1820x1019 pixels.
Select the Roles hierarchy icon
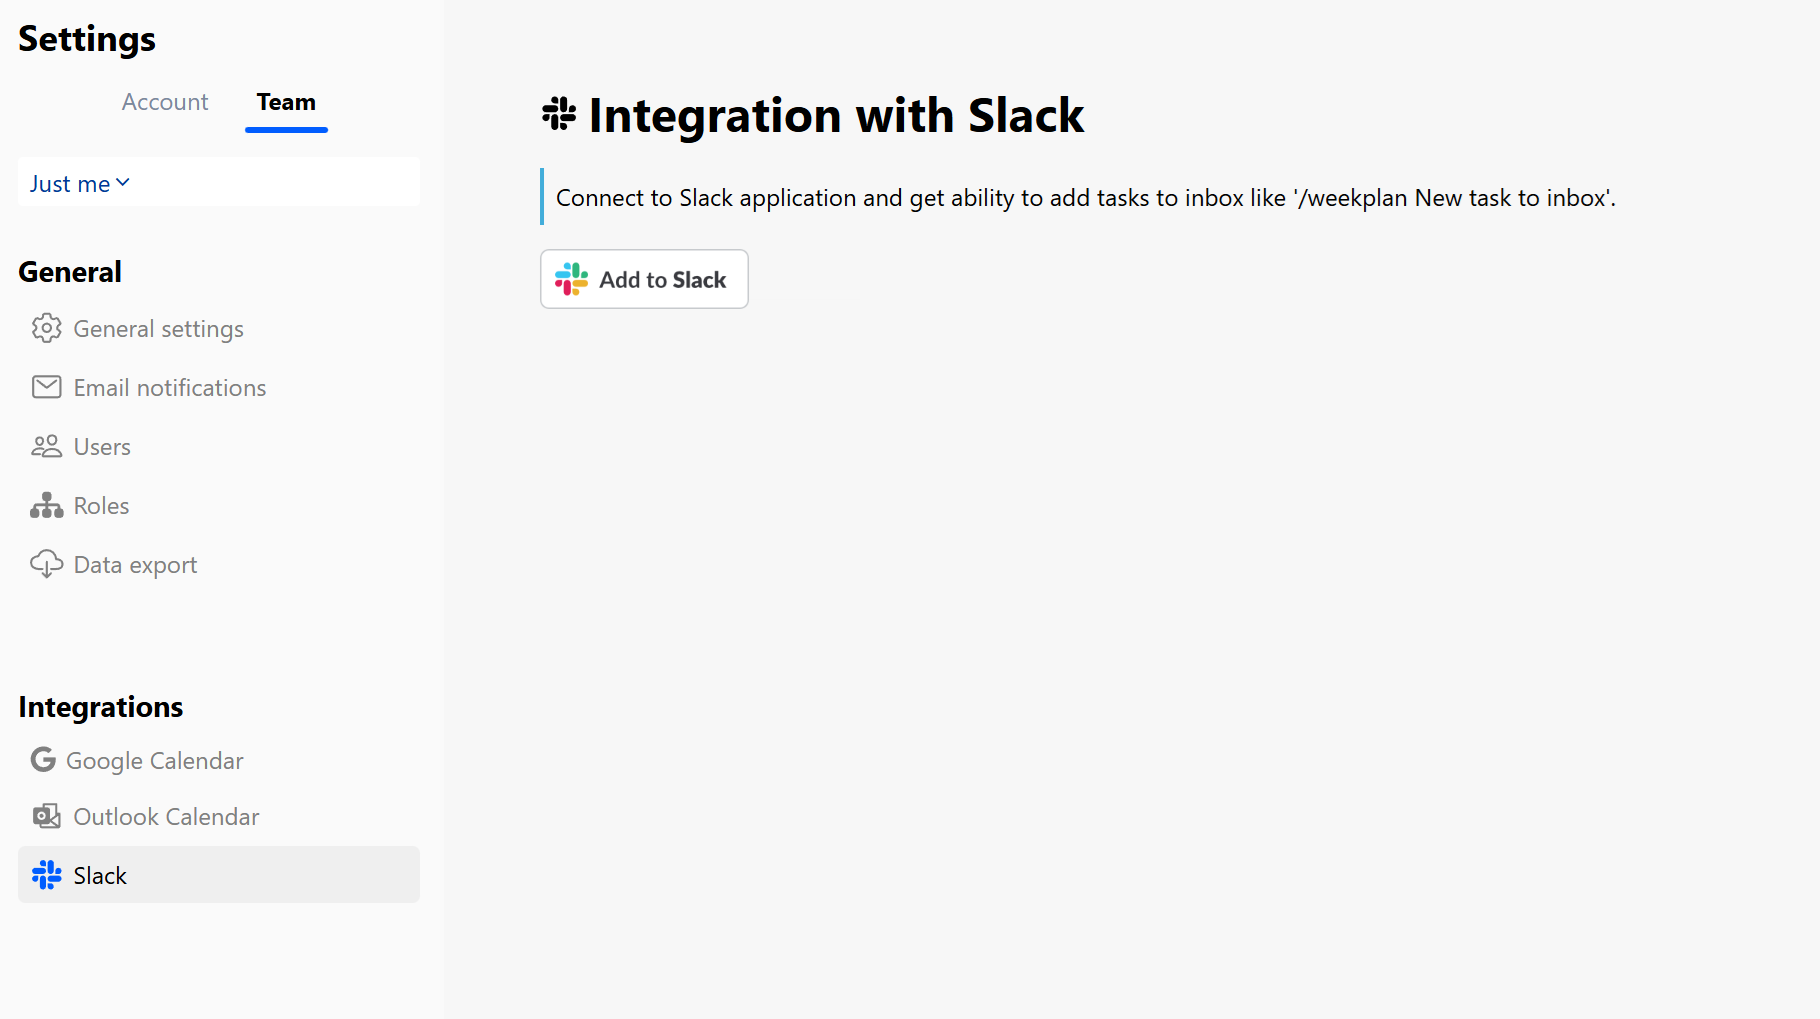(x=46, y=505)
